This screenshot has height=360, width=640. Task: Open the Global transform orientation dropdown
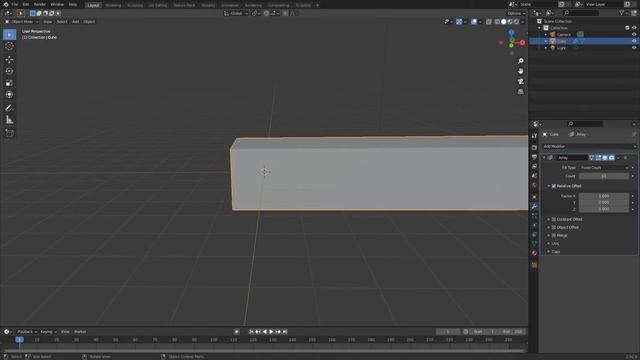click(236, 13)
